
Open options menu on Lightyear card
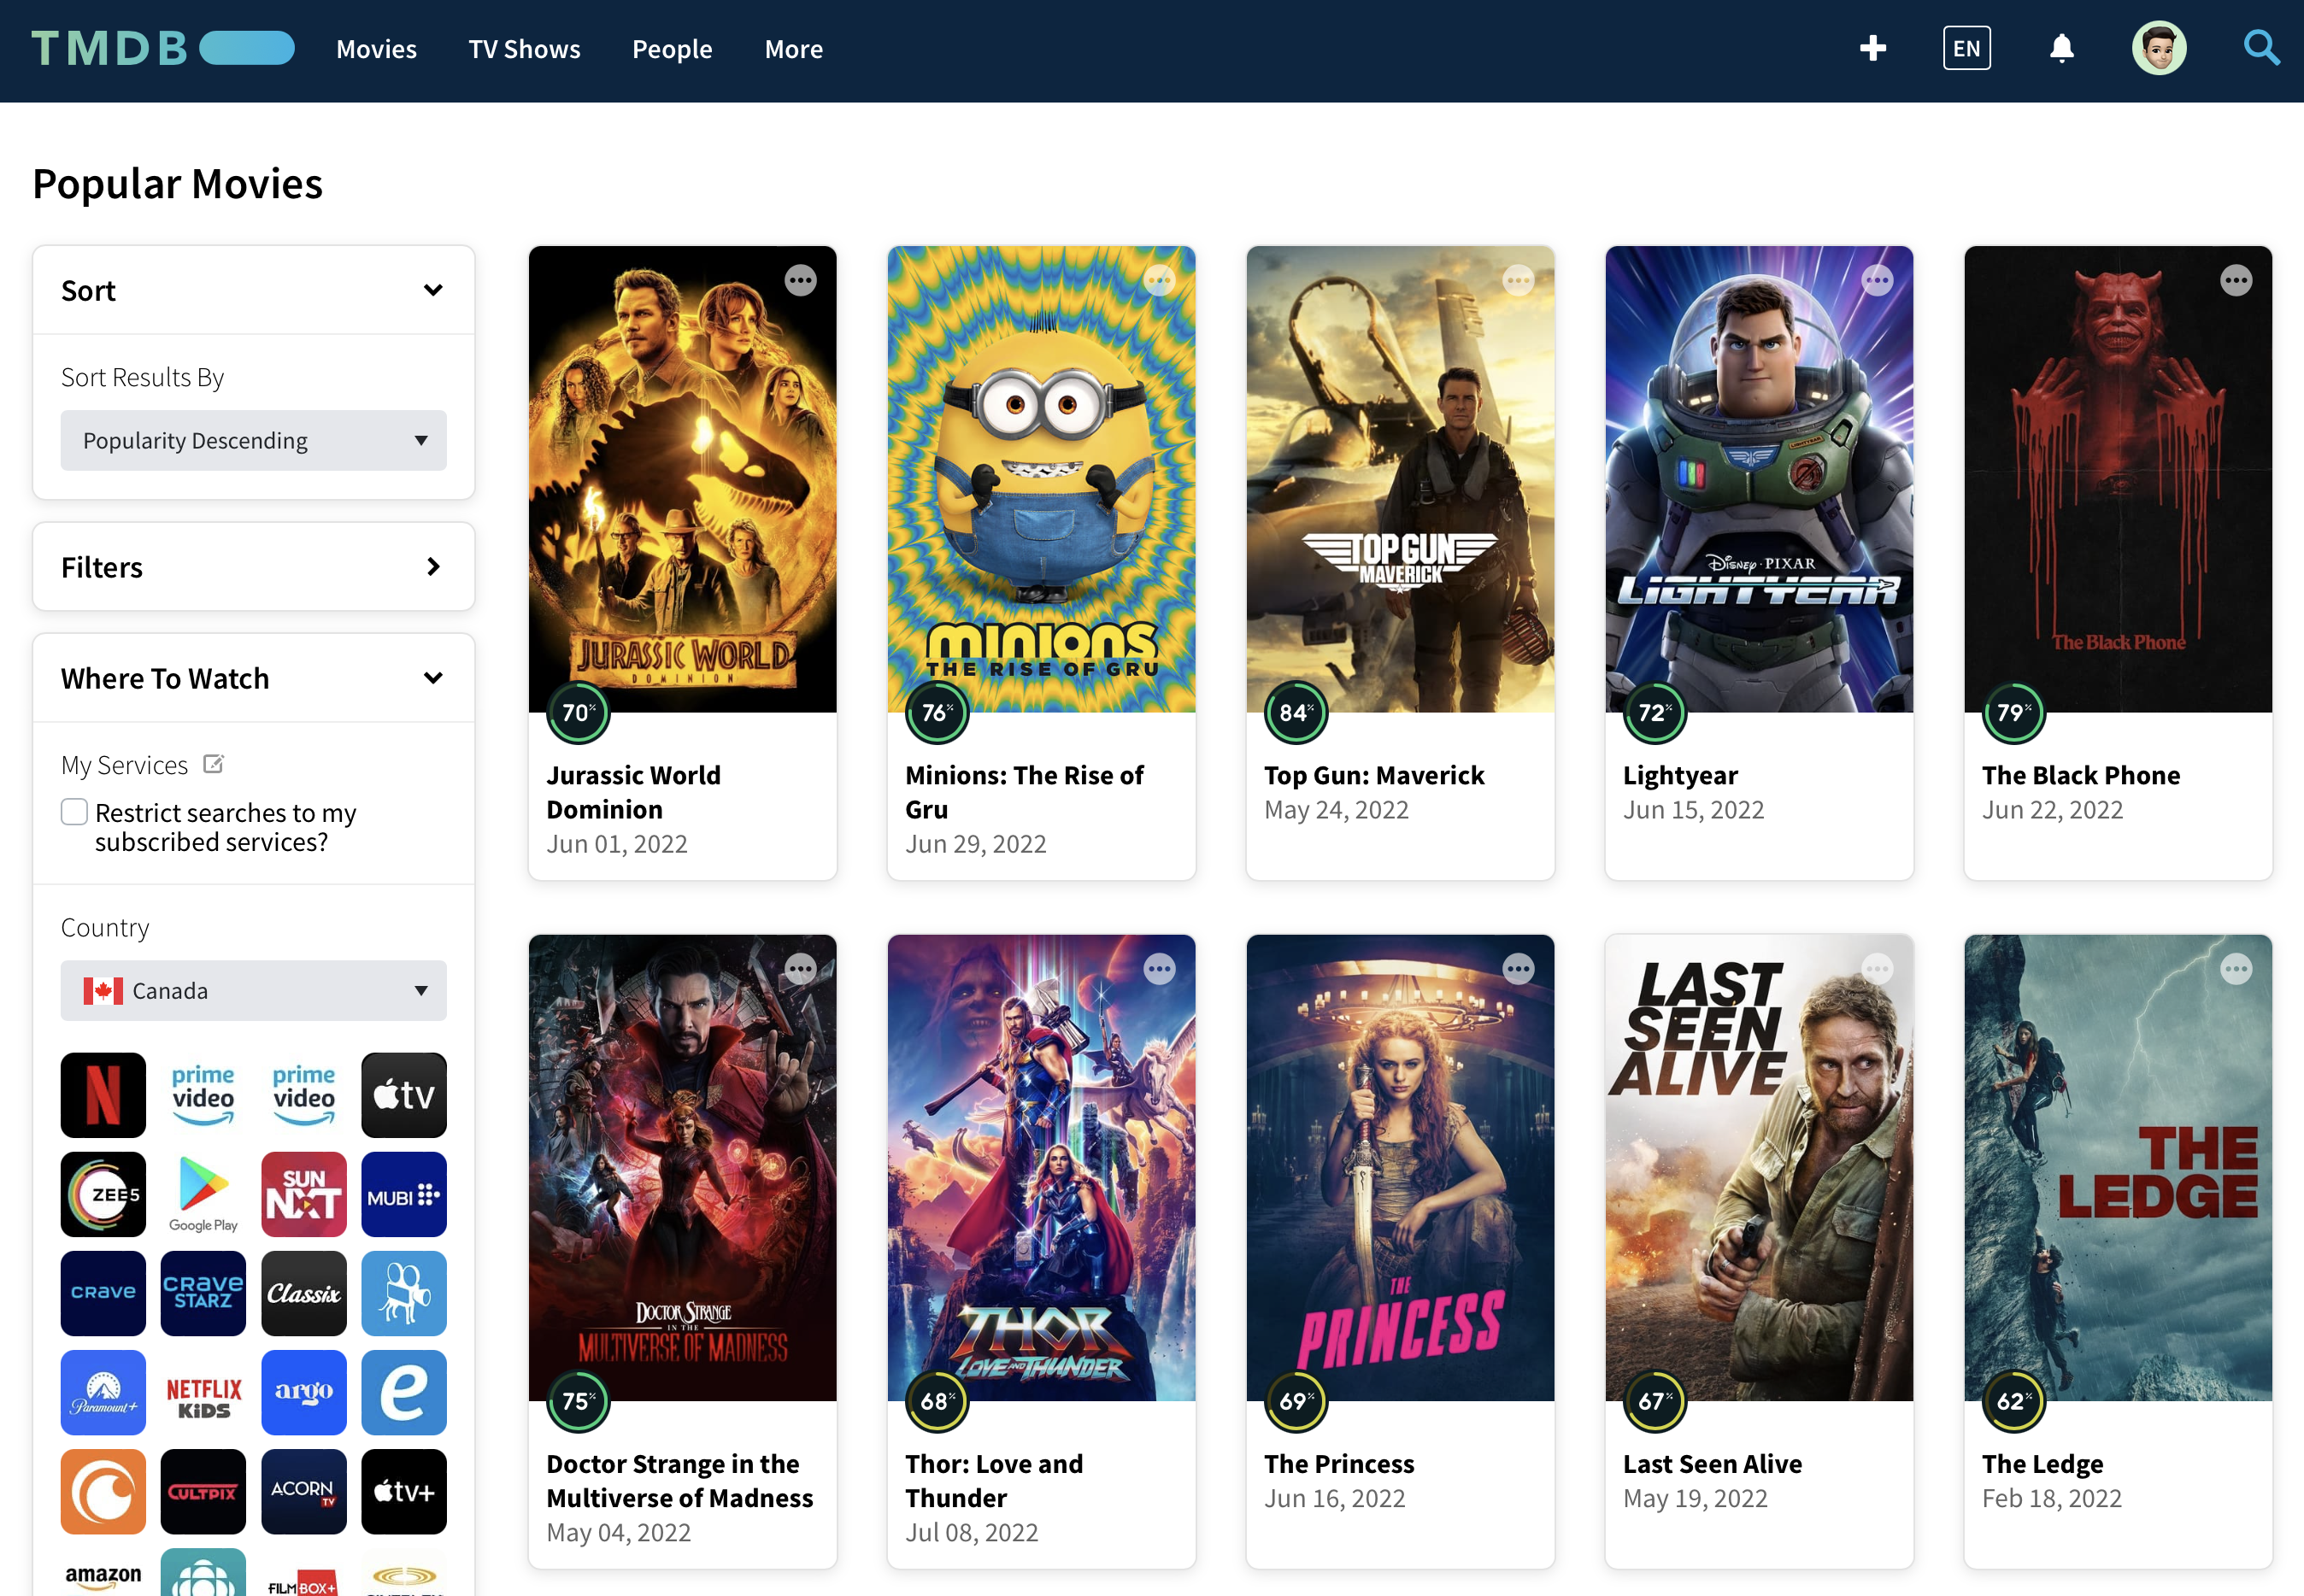click(x=1877, y=280)
